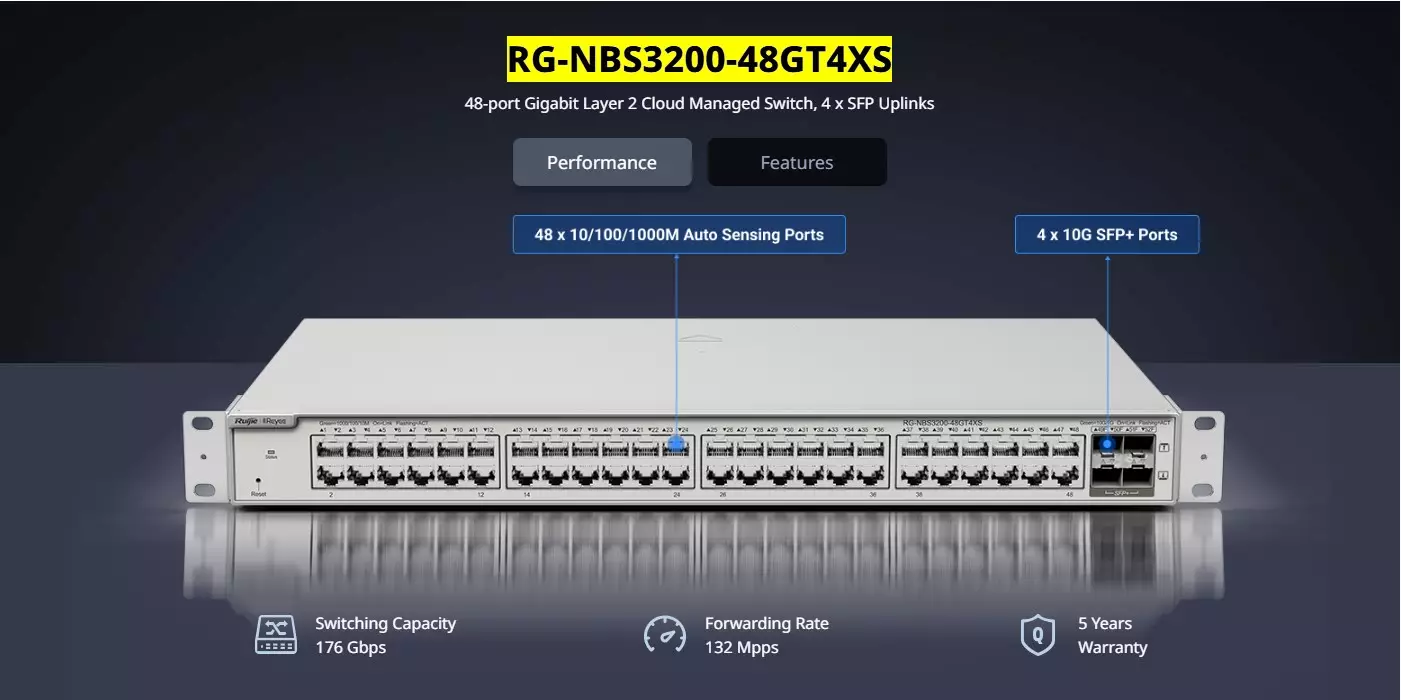Click the "Switching Capacity" label
This screenshot has height=700, width=1401.
386,623
